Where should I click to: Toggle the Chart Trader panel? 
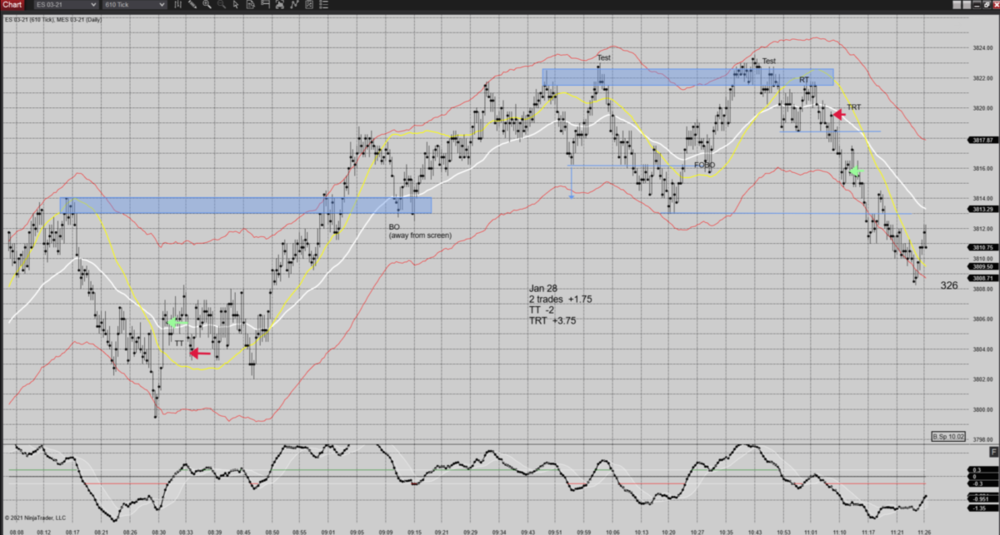click(265, 5)
